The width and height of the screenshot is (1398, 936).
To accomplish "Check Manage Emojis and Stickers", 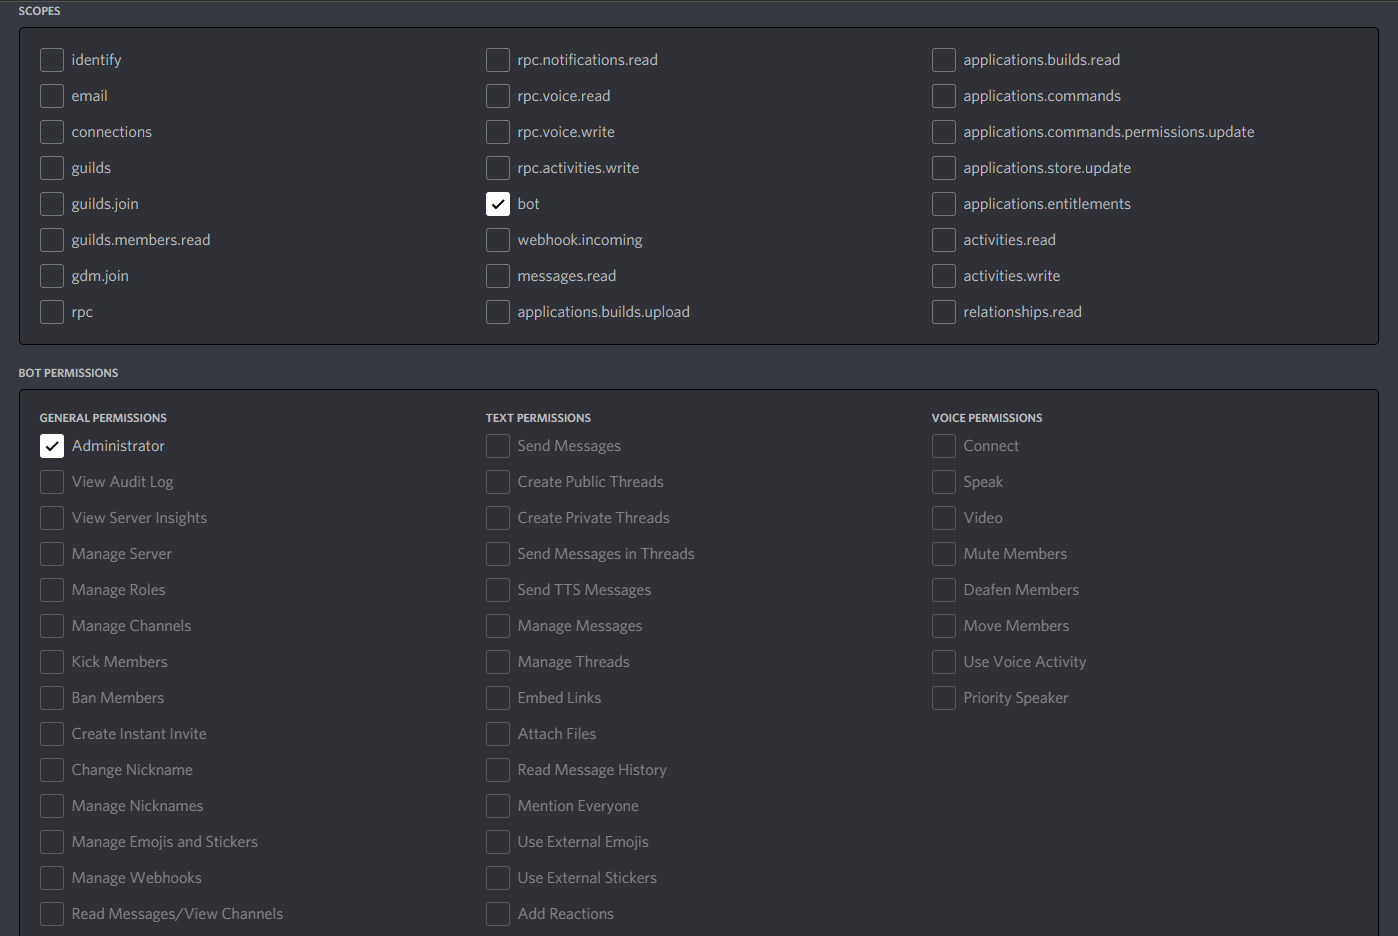I will (52, 842).
